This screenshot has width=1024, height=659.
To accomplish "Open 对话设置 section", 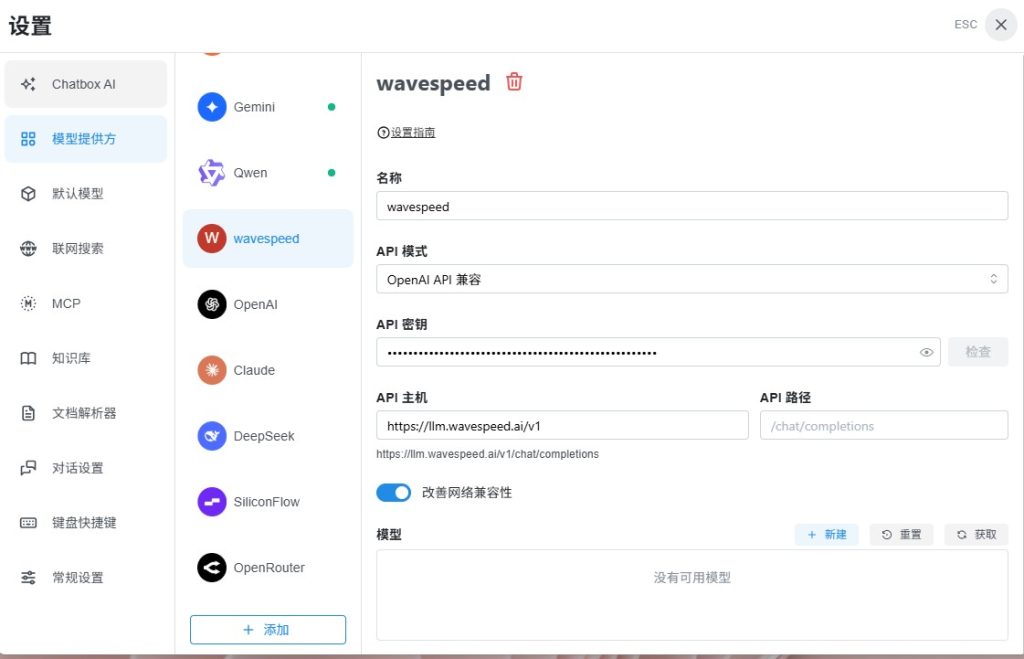I will (x=86, y=468).
